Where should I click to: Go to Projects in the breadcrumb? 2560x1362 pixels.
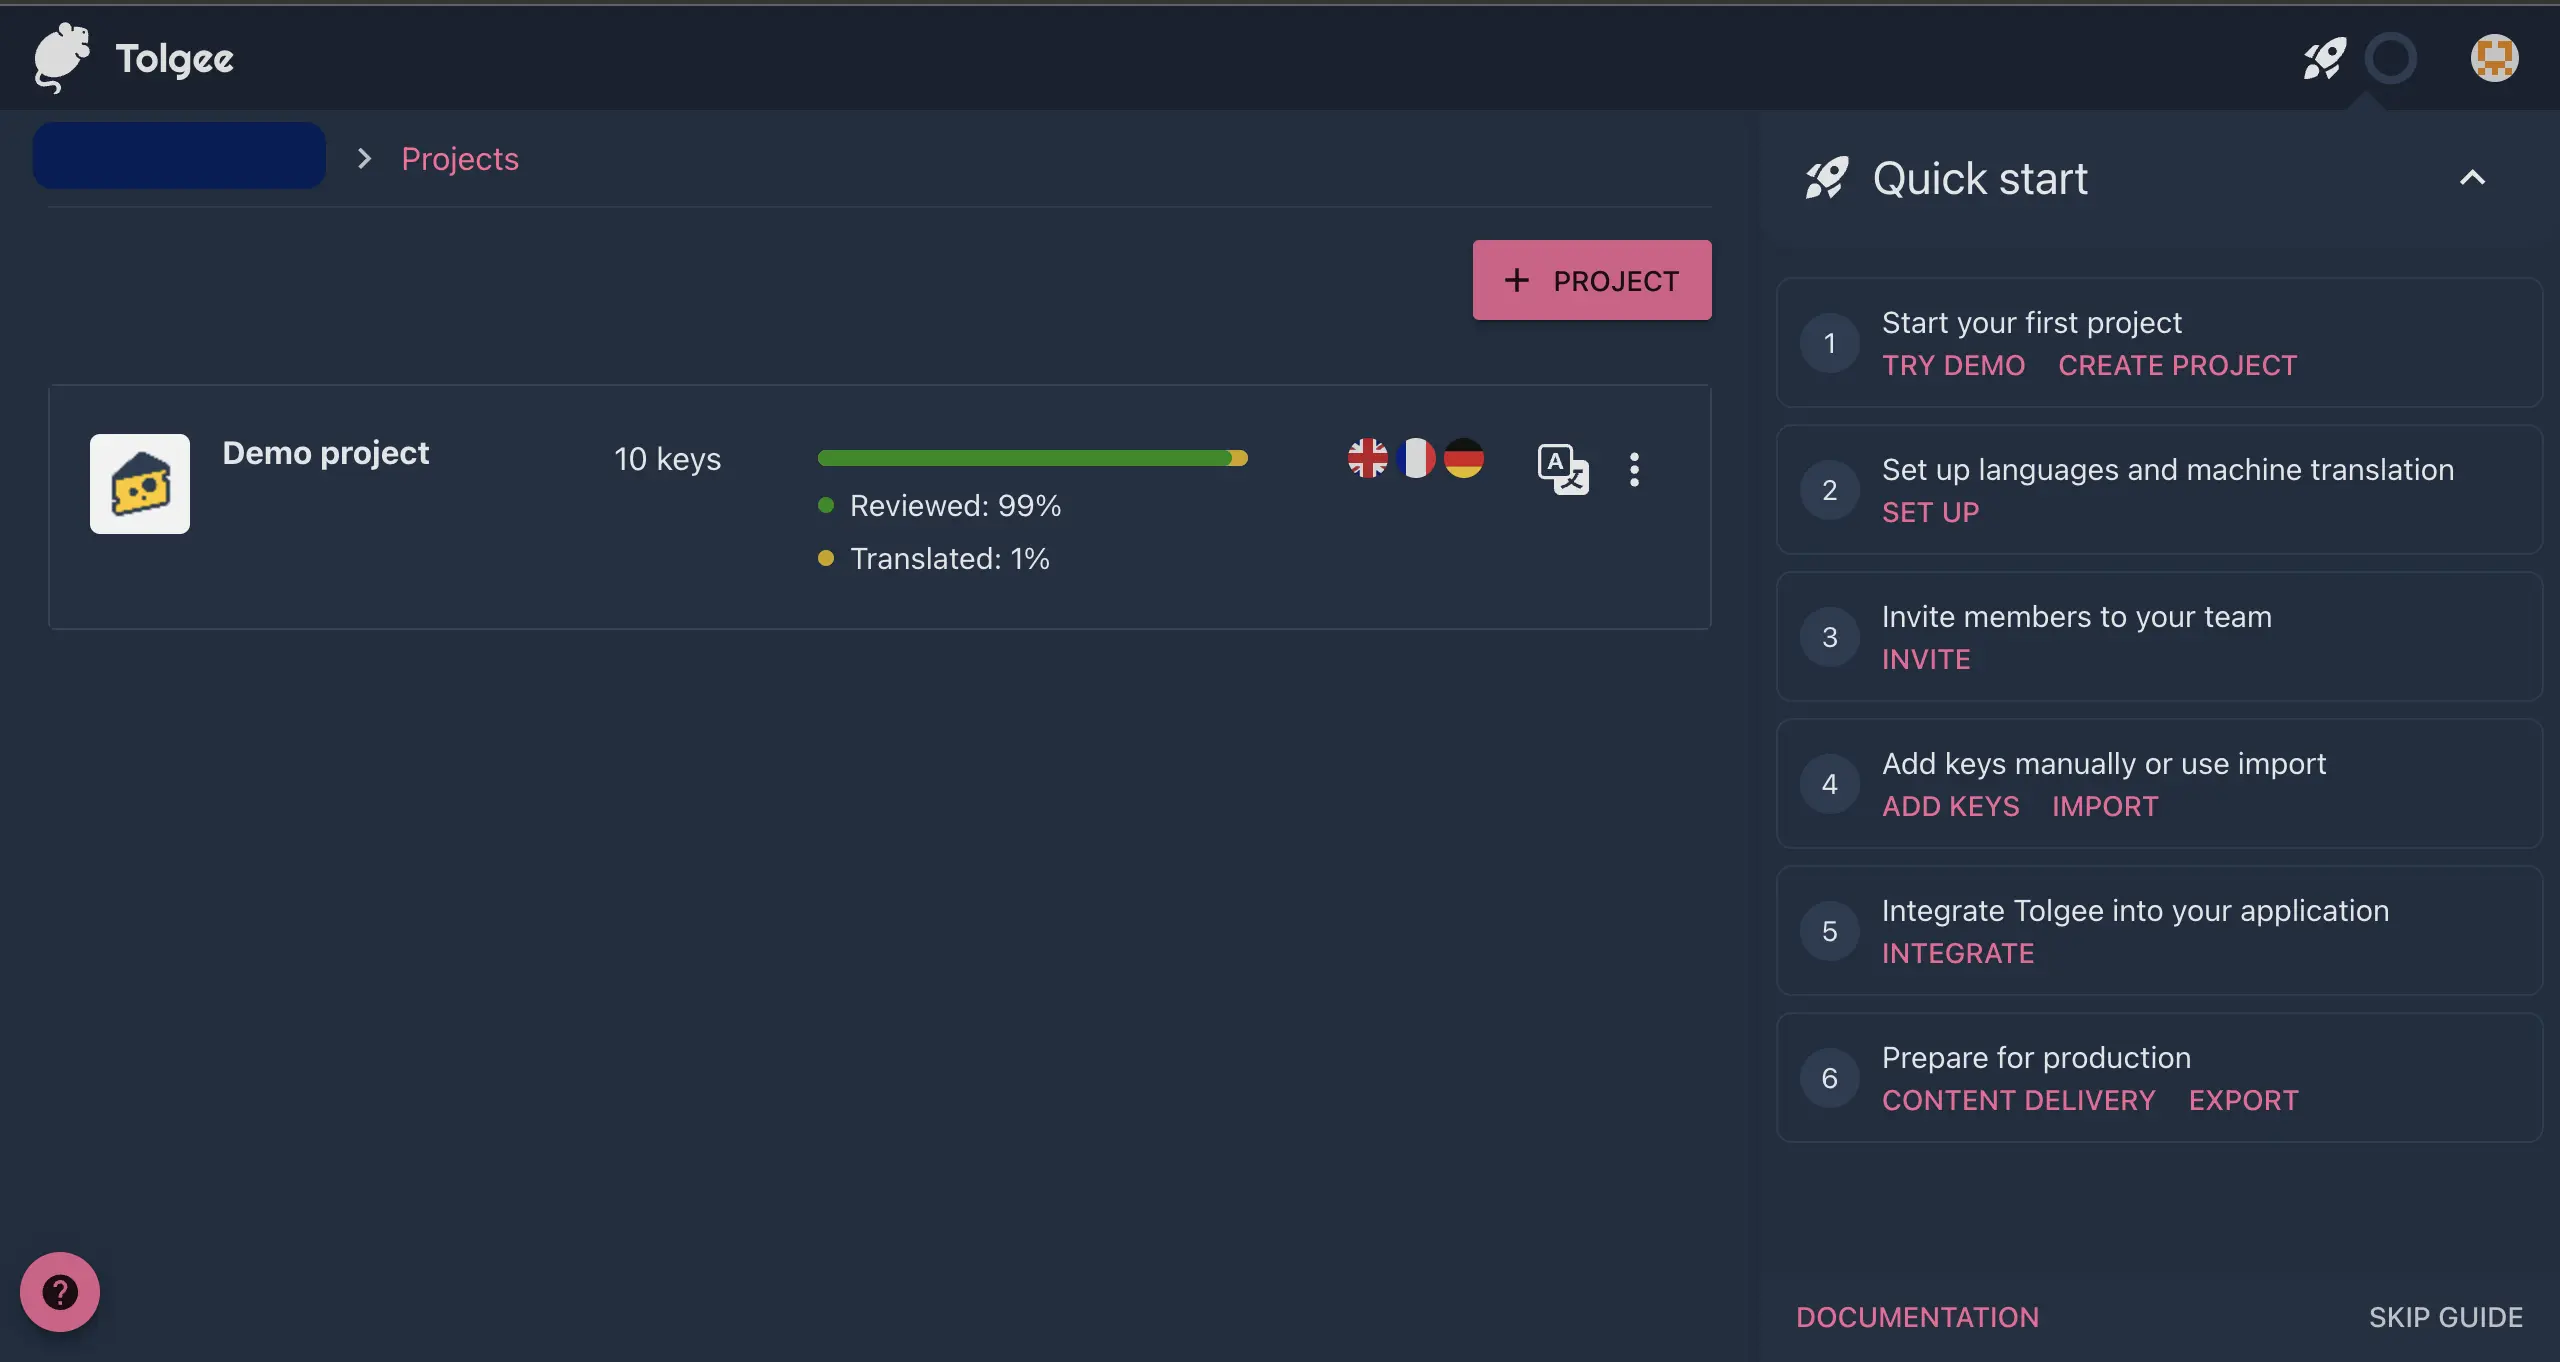point(459,158)
